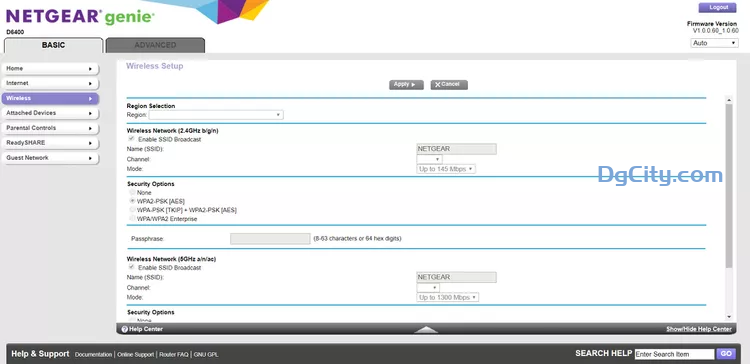
Task: Click arrow icon on Home menu item
Action: click(x=90, y=69)
